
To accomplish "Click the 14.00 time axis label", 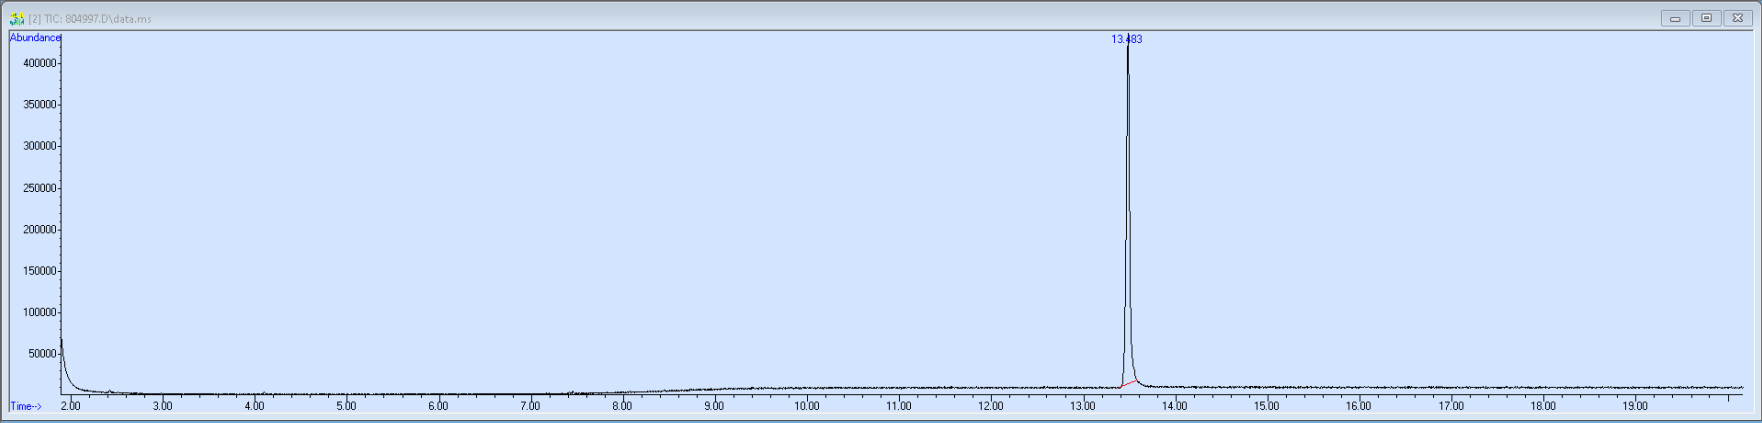I will 1175,406.
